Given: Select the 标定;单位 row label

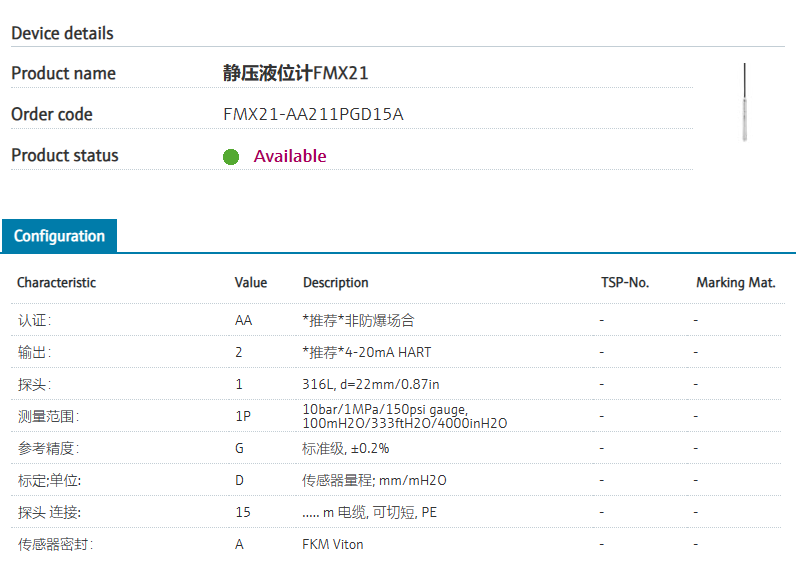Looking at the screenshot, I should 49,480.
